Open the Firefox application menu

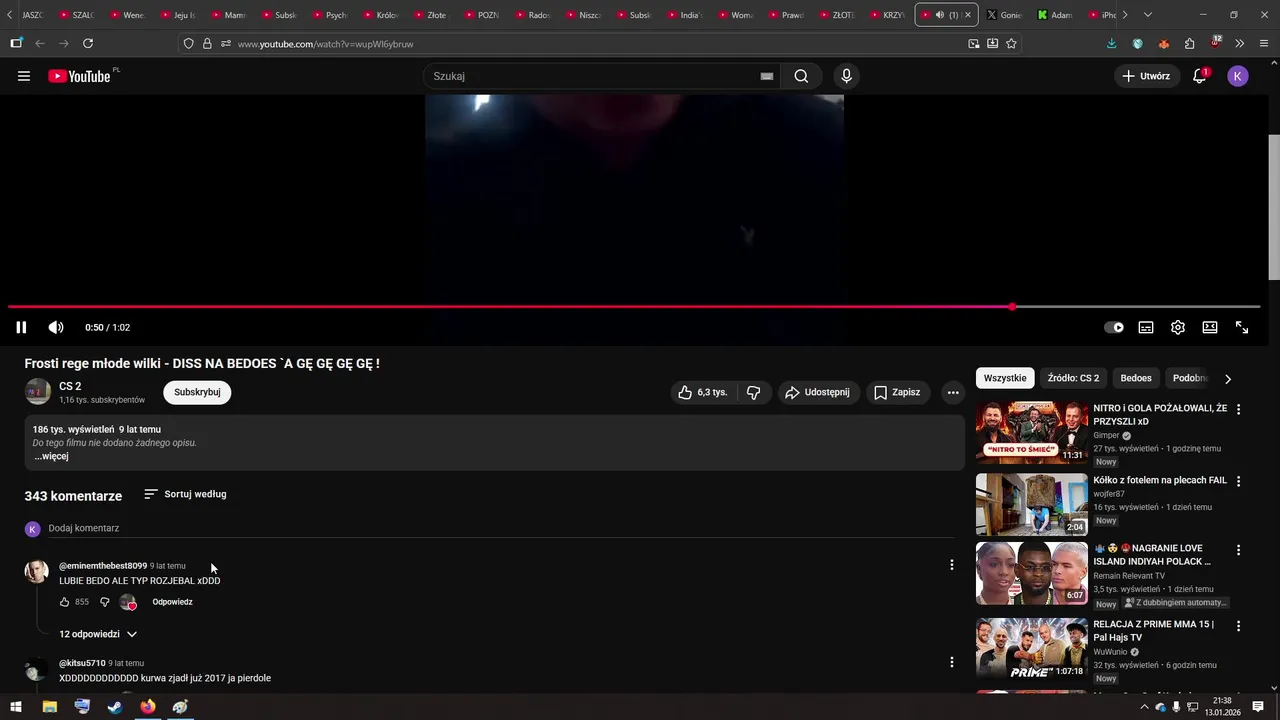(x=1264, y=44)
